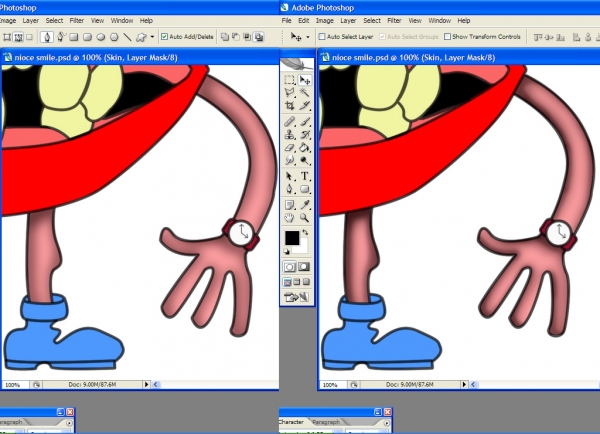
Task: Open left Paragraph palette menu arrow
Action: pos(69,423)
